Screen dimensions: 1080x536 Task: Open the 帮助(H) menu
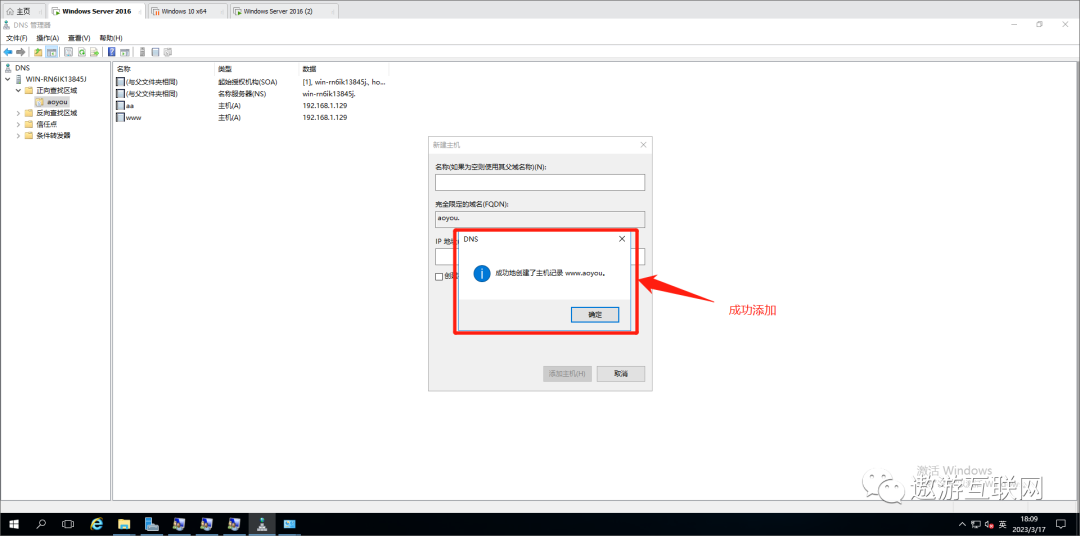[x=111, y=38]
